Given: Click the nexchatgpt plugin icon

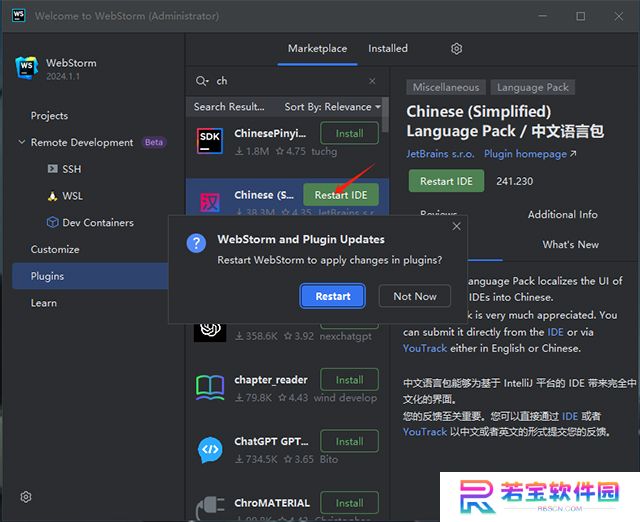Looking at the screenshot, I should click(210, 331).
